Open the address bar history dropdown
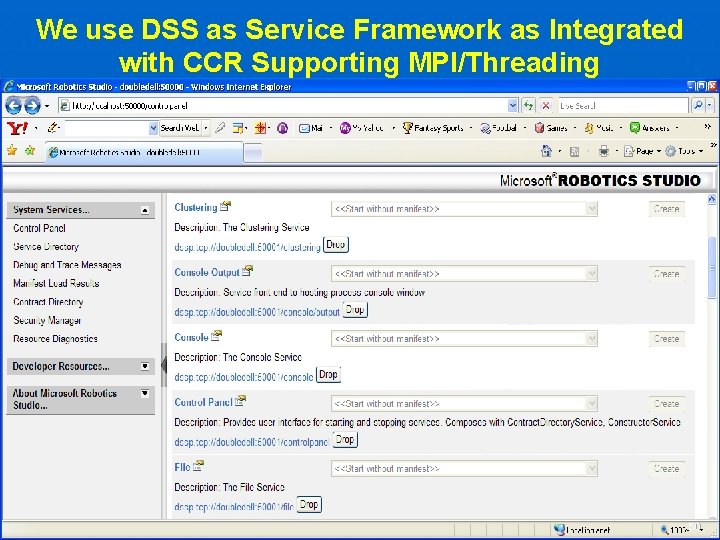720x540 pixels. click(512, 106)
